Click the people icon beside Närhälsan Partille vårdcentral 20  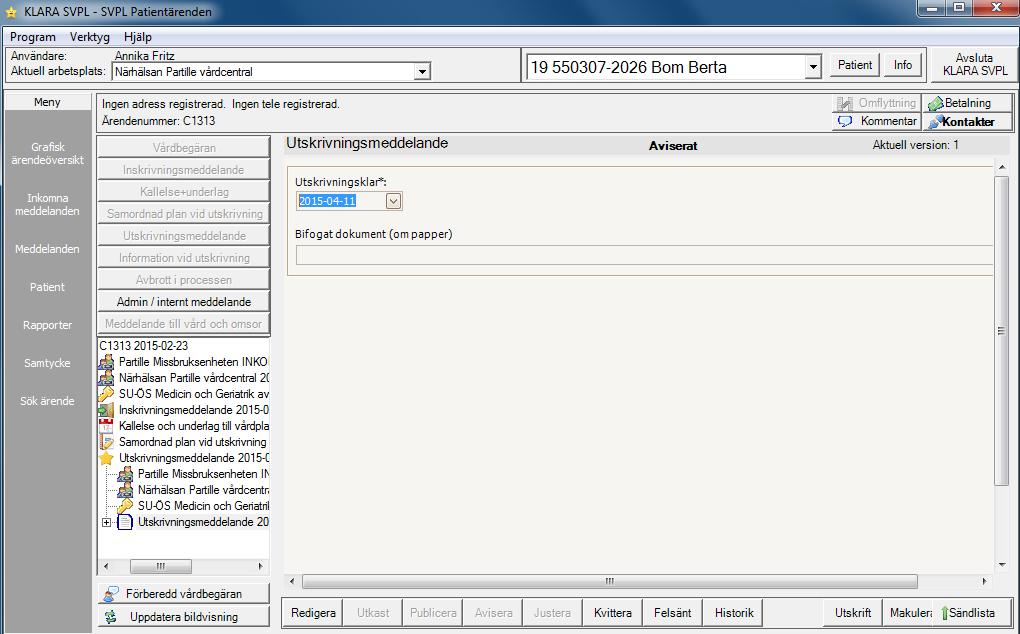pyautogui.click(x=106, y=378)
